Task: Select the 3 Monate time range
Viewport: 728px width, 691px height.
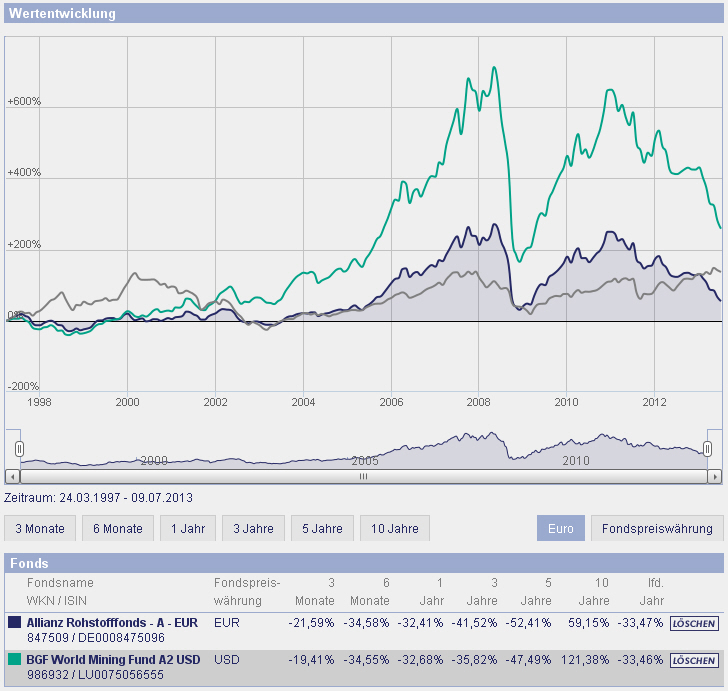Action: (x=40, y=528)
